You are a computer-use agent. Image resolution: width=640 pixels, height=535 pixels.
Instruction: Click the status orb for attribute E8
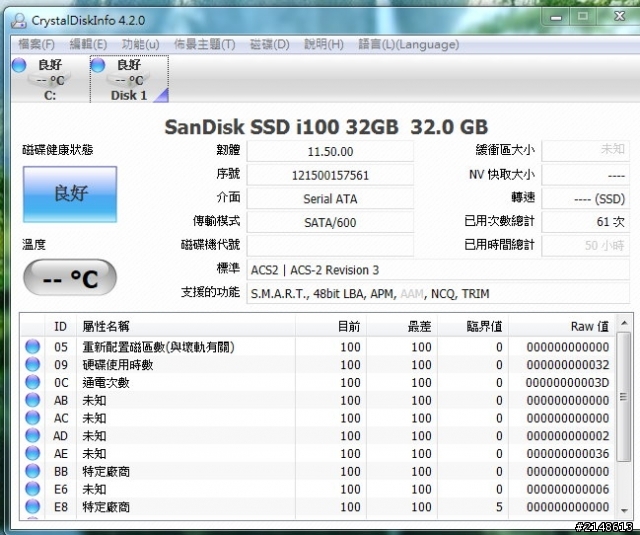[x=32, y=506]
